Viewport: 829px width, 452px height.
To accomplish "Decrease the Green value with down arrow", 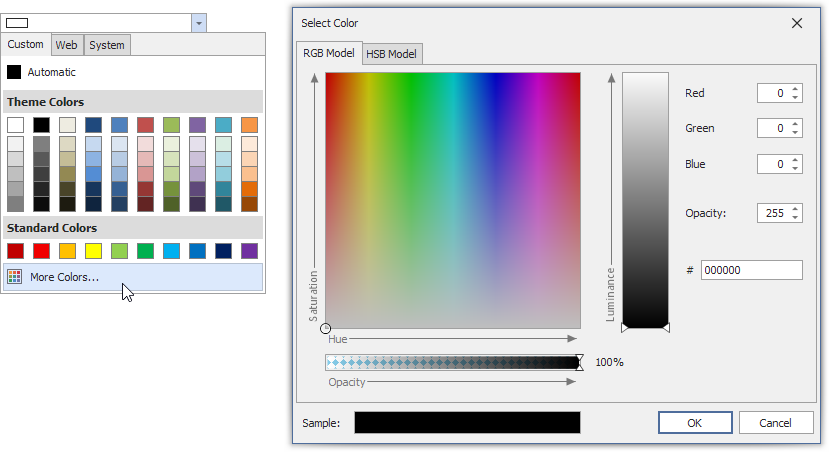I will 795,132.
